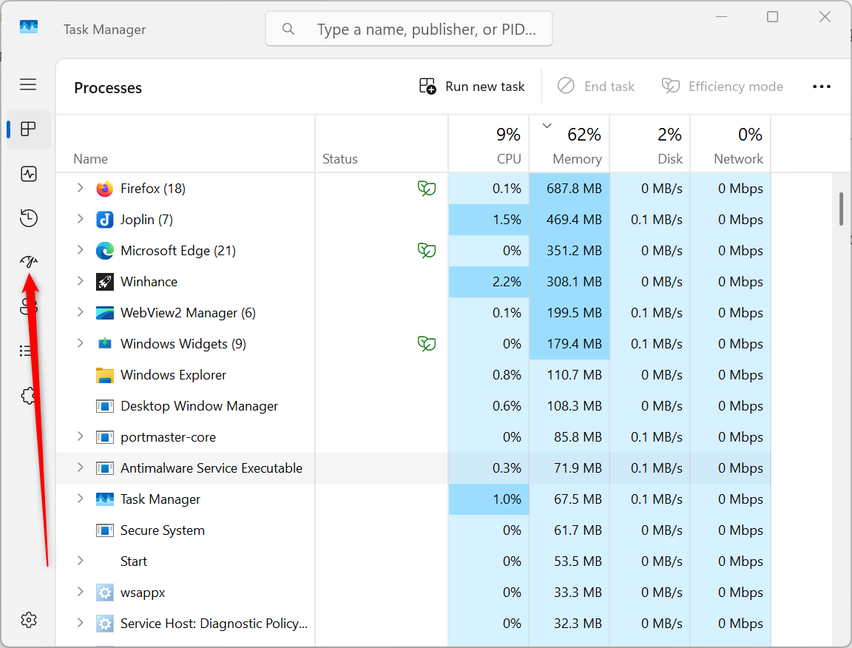Image resolution: width=852 pixels, height=648 pixels.
Task: Select the Antimalware Service Executable name
Action: point(211,468)
